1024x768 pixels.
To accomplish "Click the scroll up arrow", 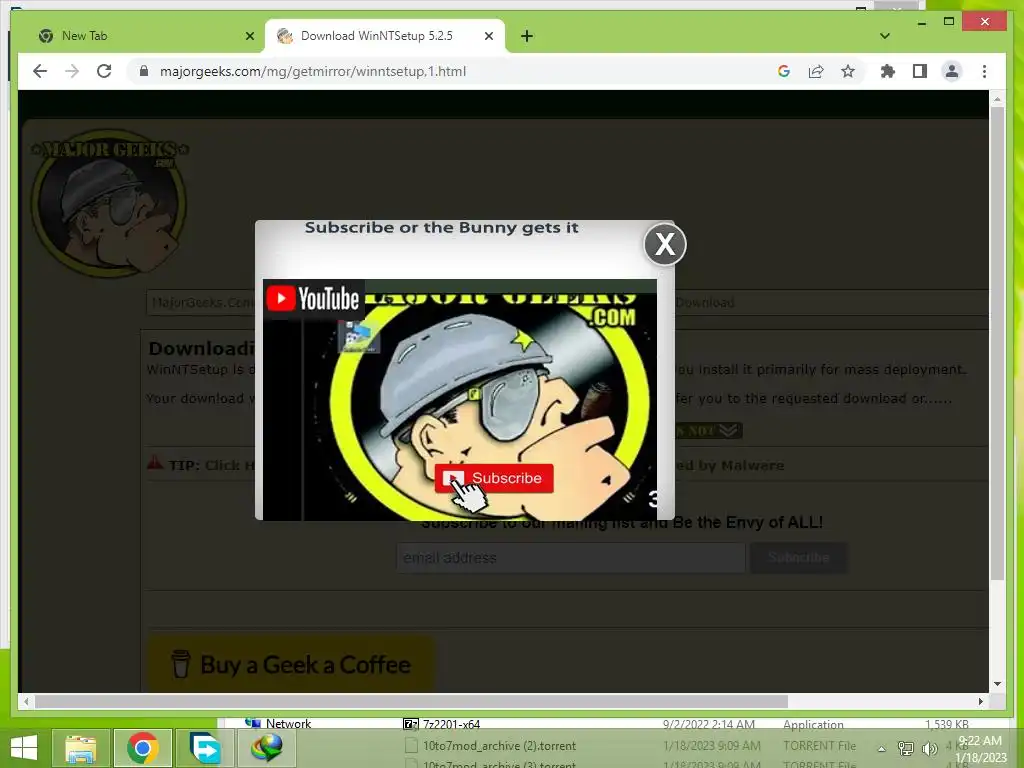I will tap(997, 99).
